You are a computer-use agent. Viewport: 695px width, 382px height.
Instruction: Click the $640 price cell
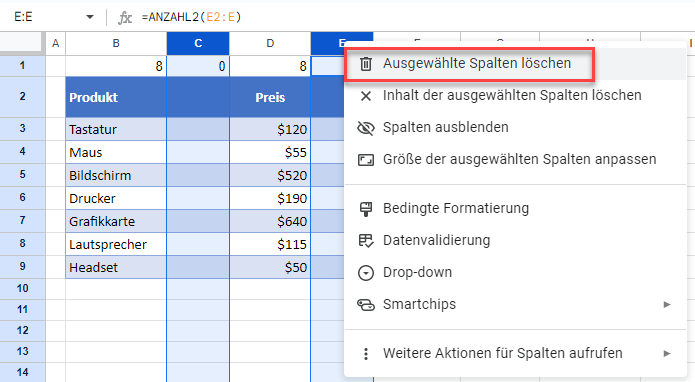coord(270,221)
